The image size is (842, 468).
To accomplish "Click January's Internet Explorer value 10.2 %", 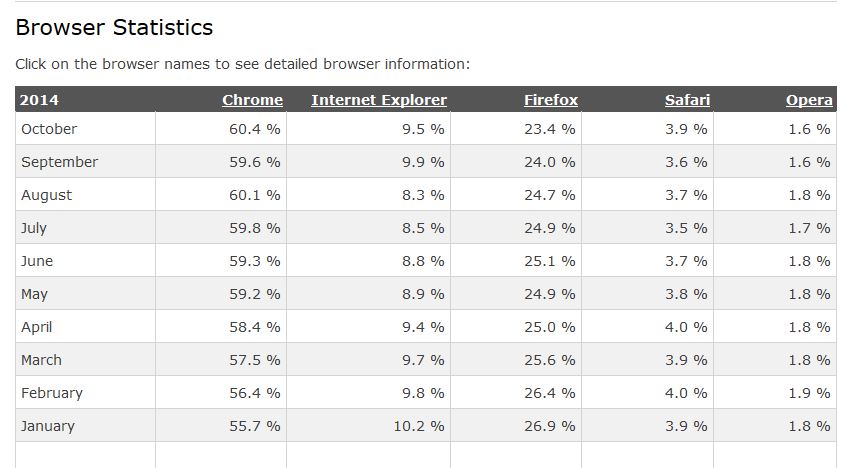I will click(419, 426).
